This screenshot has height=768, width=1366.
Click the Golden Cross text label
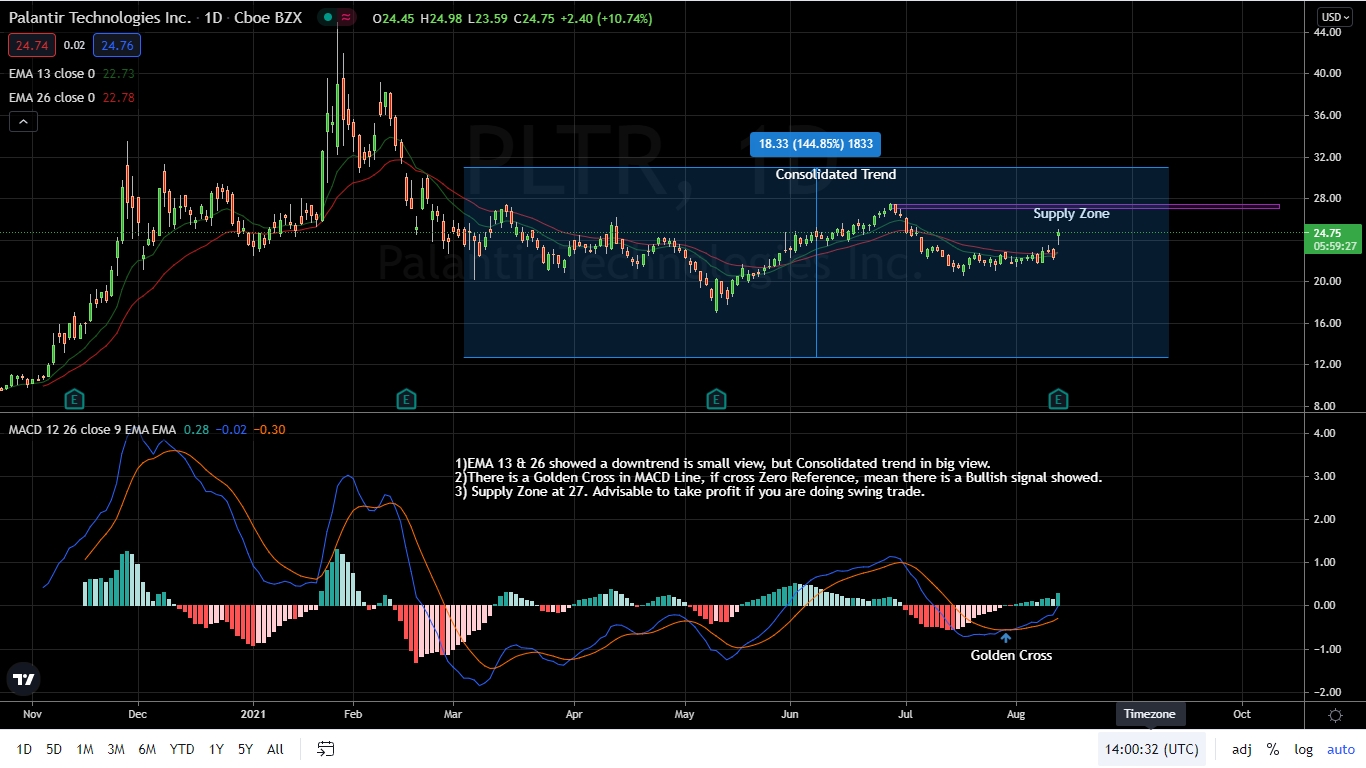1011,656
